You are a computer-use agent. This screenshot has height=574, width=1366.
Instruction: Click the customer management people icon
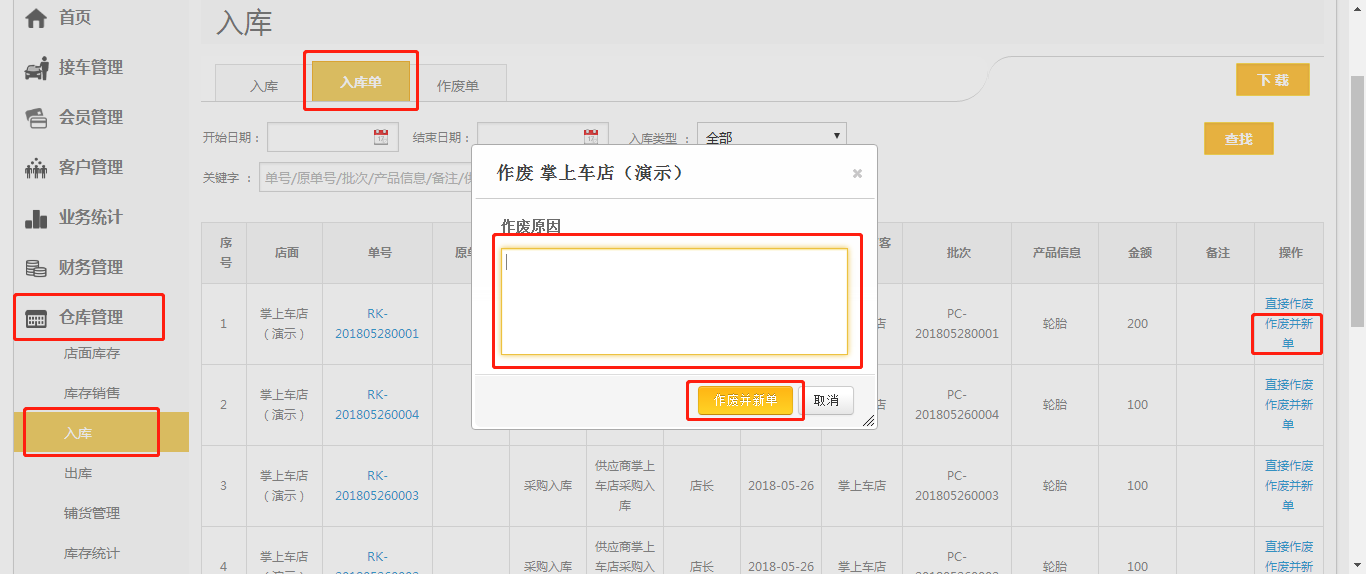(x=36, y=168)
